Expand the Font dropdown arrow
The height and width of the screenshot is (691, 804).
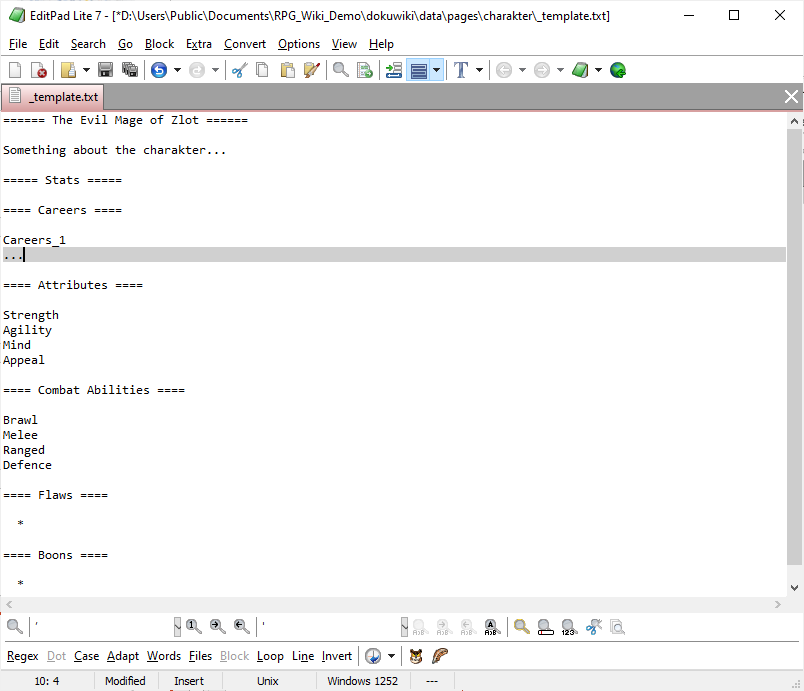[x=479, y=70]
